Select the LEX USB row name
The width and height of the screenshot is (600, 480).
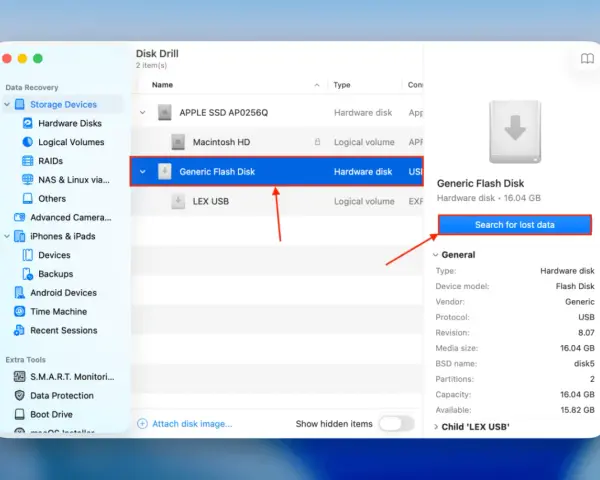211,201
